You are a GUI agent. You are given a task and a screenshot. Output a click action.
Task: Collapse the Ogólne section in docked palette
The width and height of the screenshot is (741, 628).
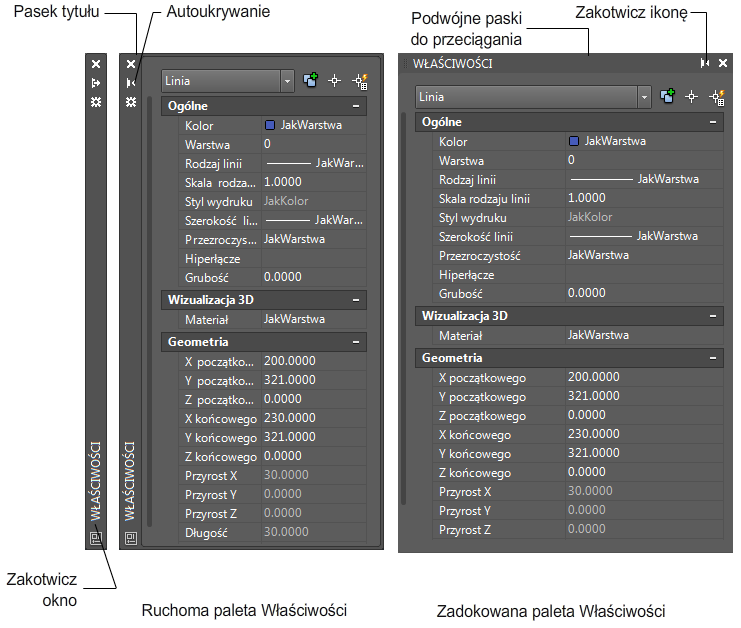713,122
